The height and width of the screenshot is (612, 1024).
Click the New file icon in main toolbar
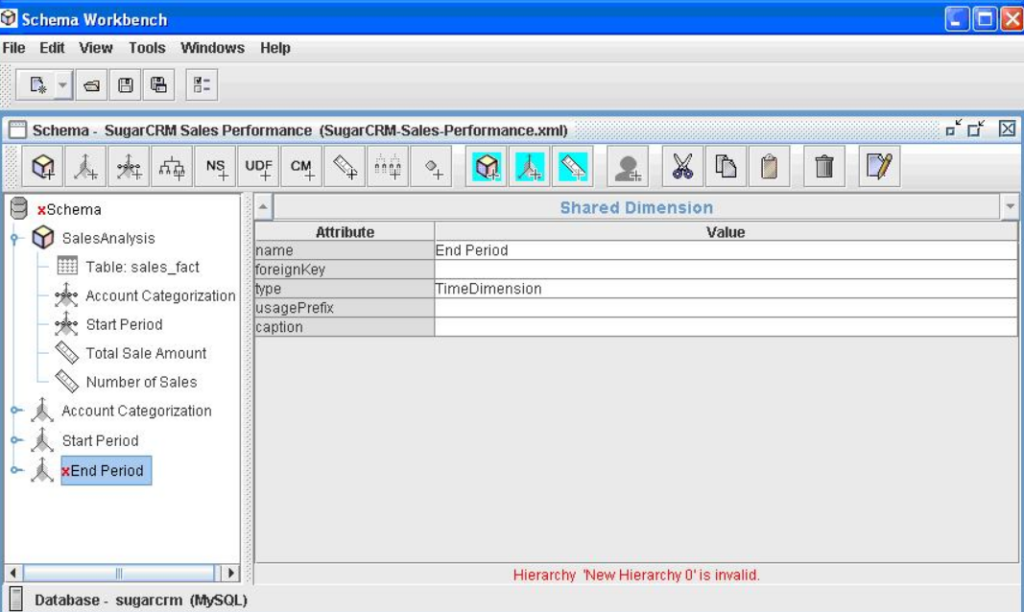[x=37, y=85]
